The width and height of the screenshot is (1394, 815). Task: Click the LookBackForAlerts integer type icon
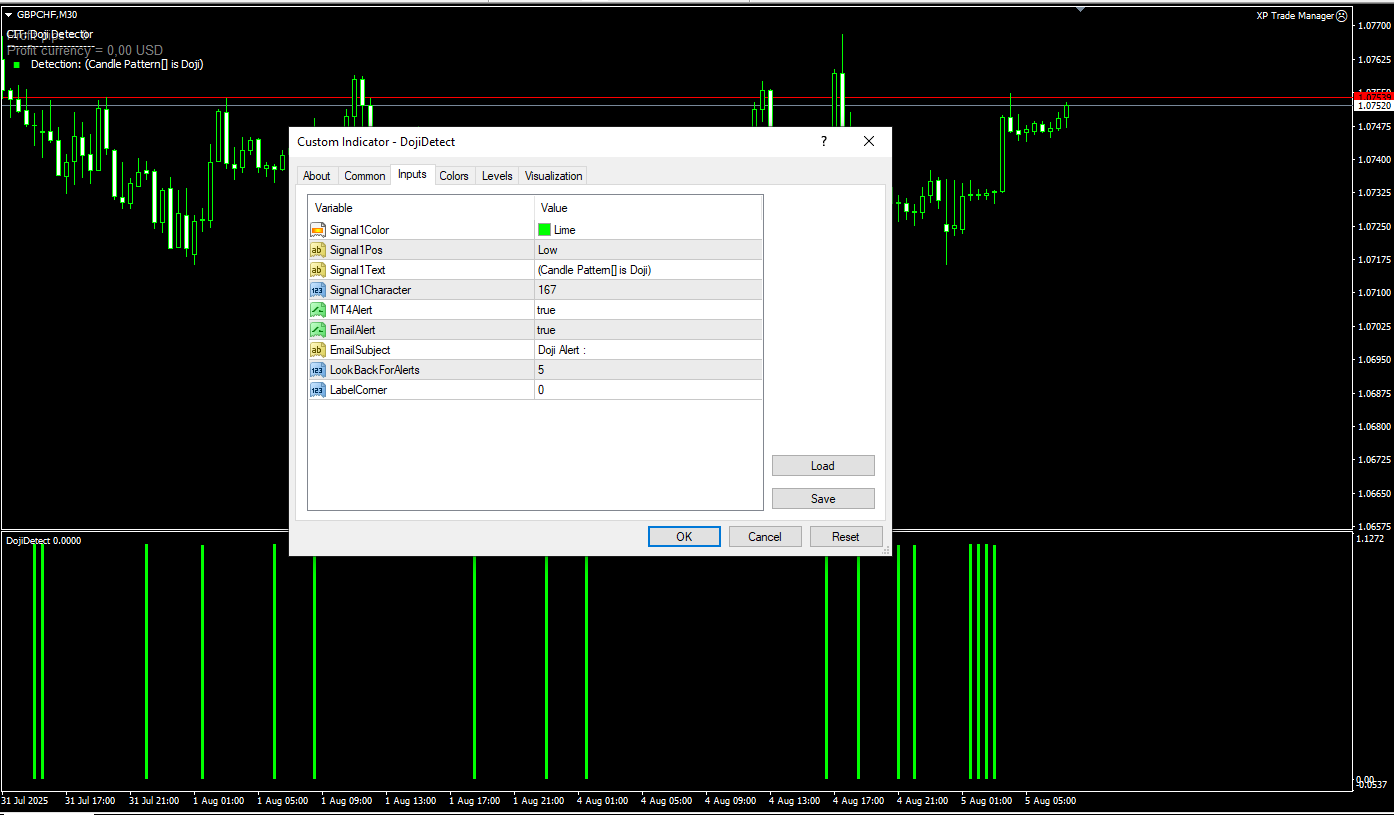pos(317,370)
